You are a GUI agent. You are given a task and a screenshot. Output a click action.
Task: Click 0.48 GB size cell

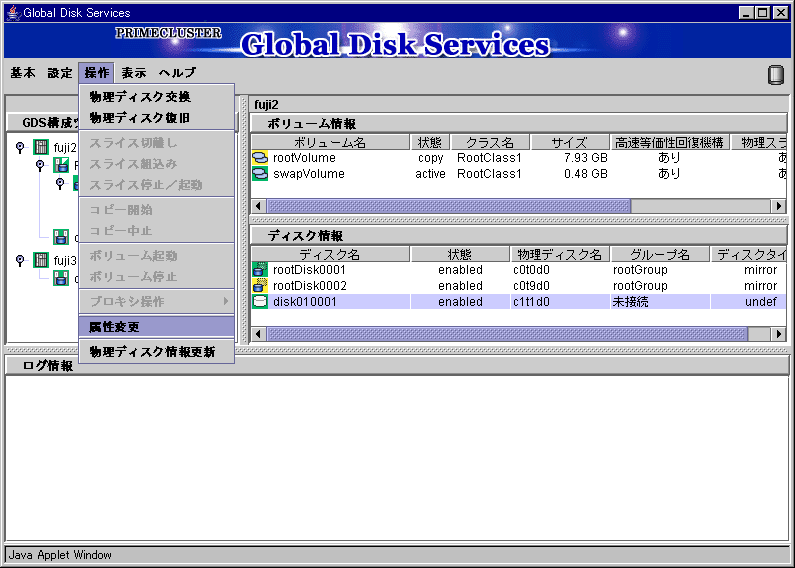[586, 173]
